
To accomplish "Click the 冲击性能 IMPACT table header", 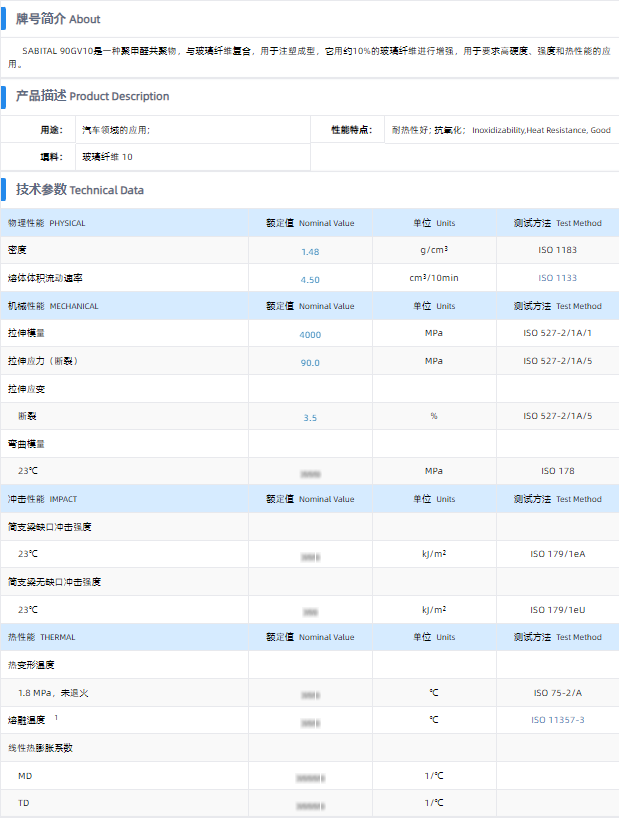I will (42, 499).
